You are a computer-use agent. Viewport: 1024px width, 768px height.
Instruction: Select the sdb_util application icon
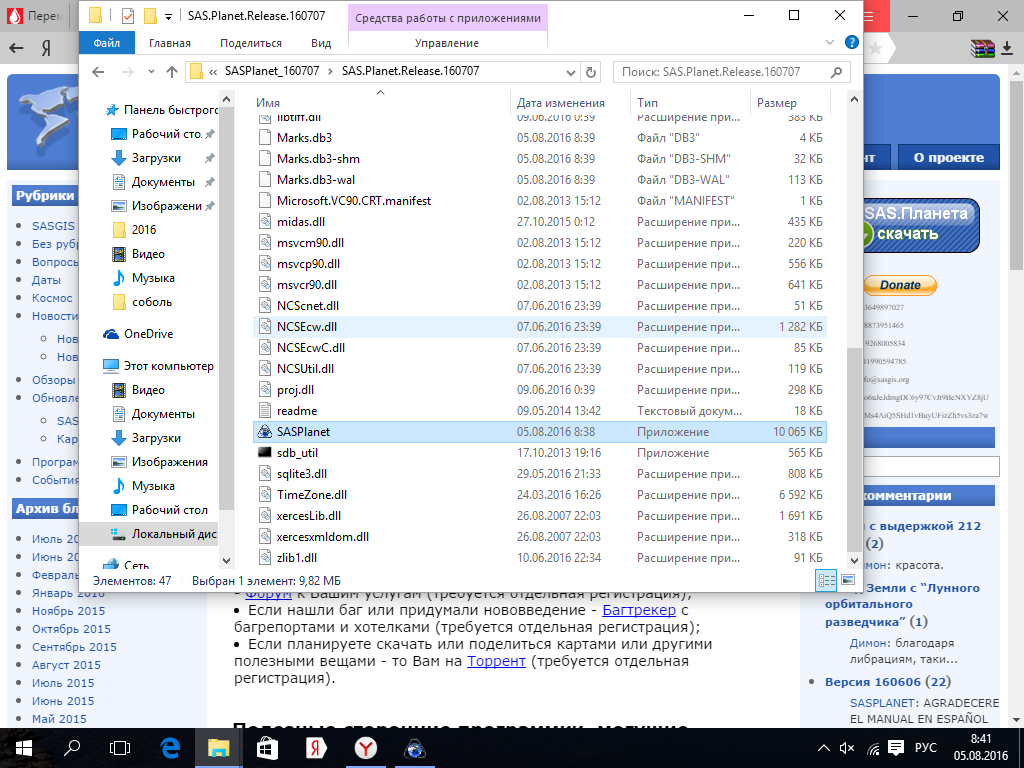click(264, 453)
